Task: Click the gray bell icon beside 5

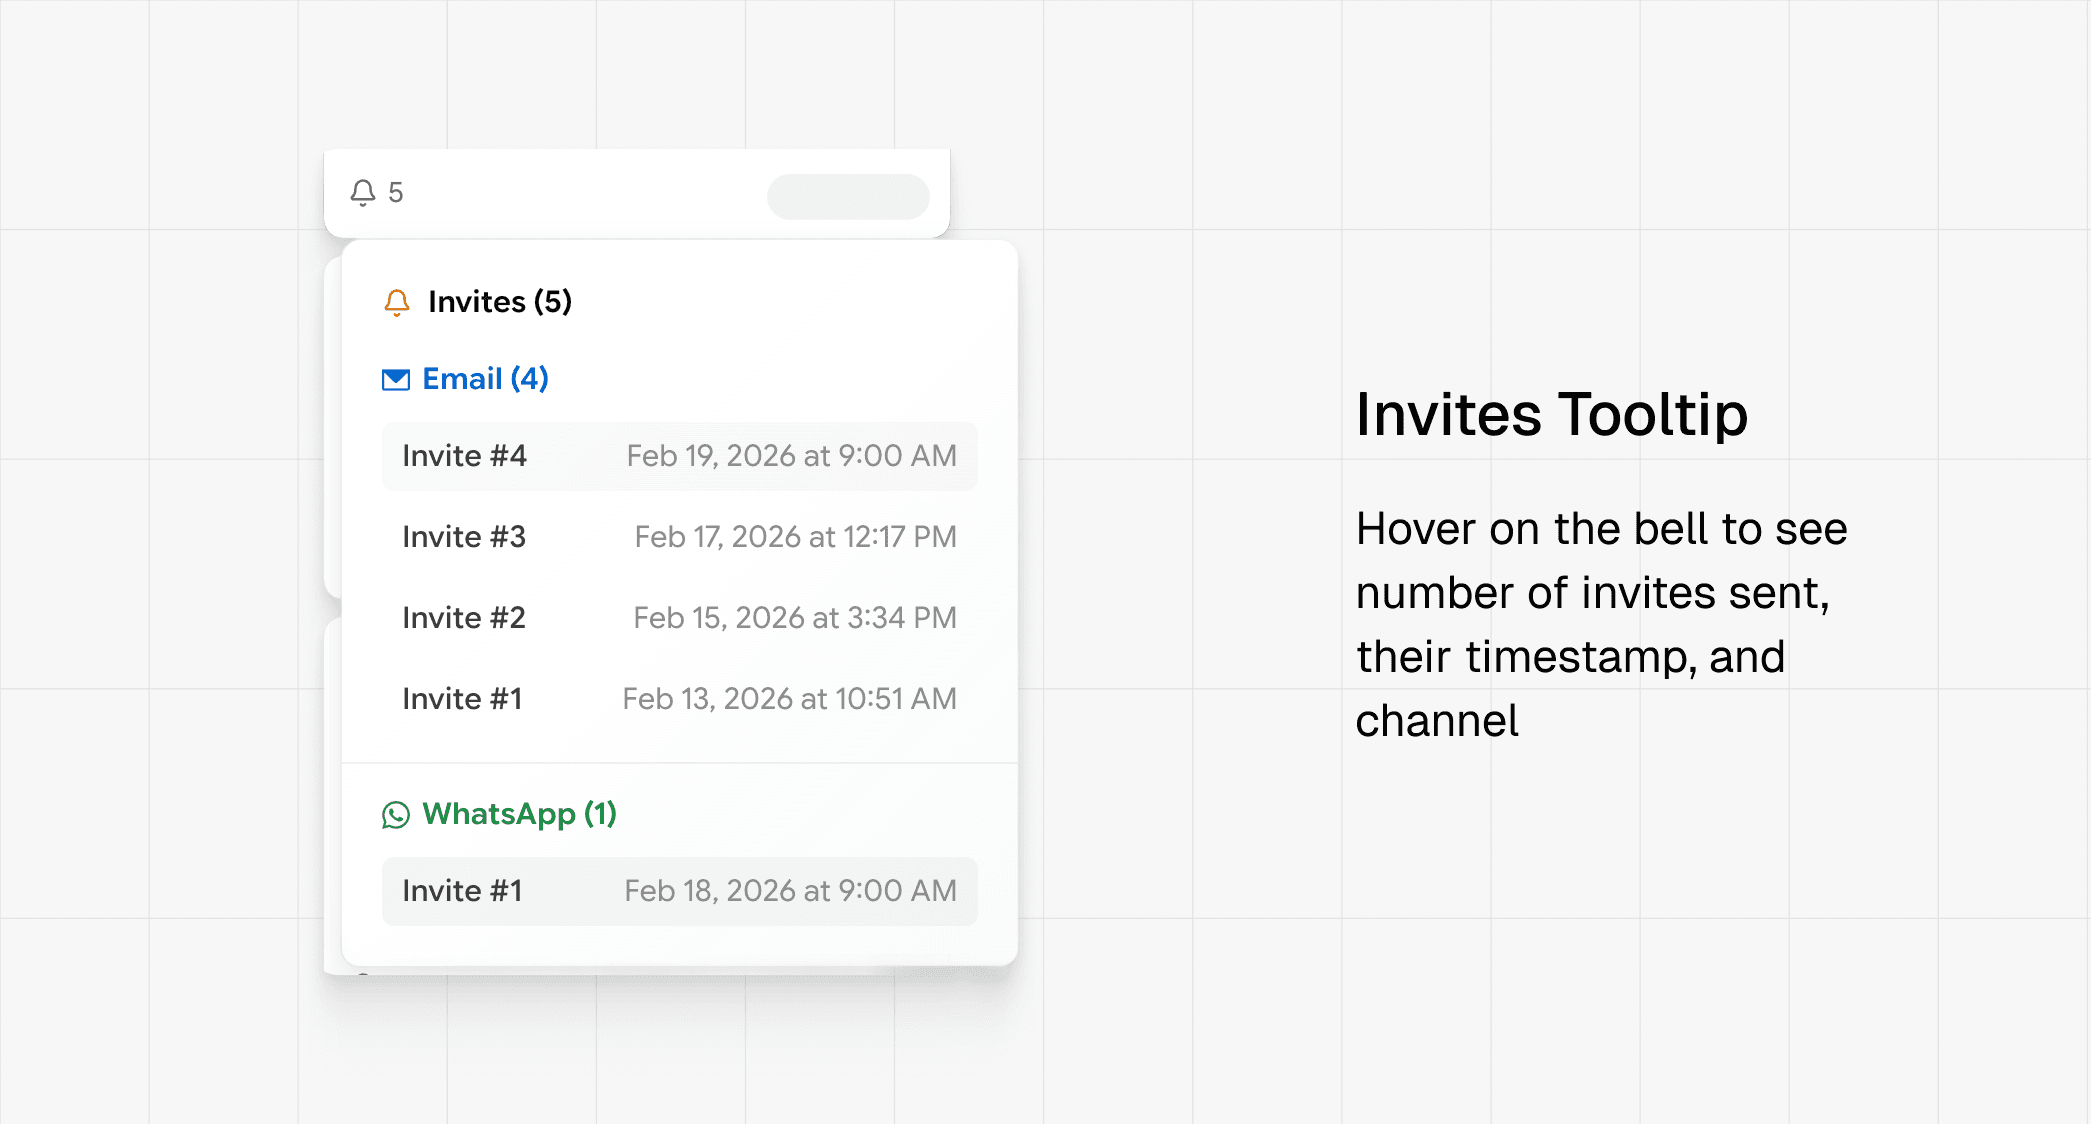Action: tap(363, 192)
